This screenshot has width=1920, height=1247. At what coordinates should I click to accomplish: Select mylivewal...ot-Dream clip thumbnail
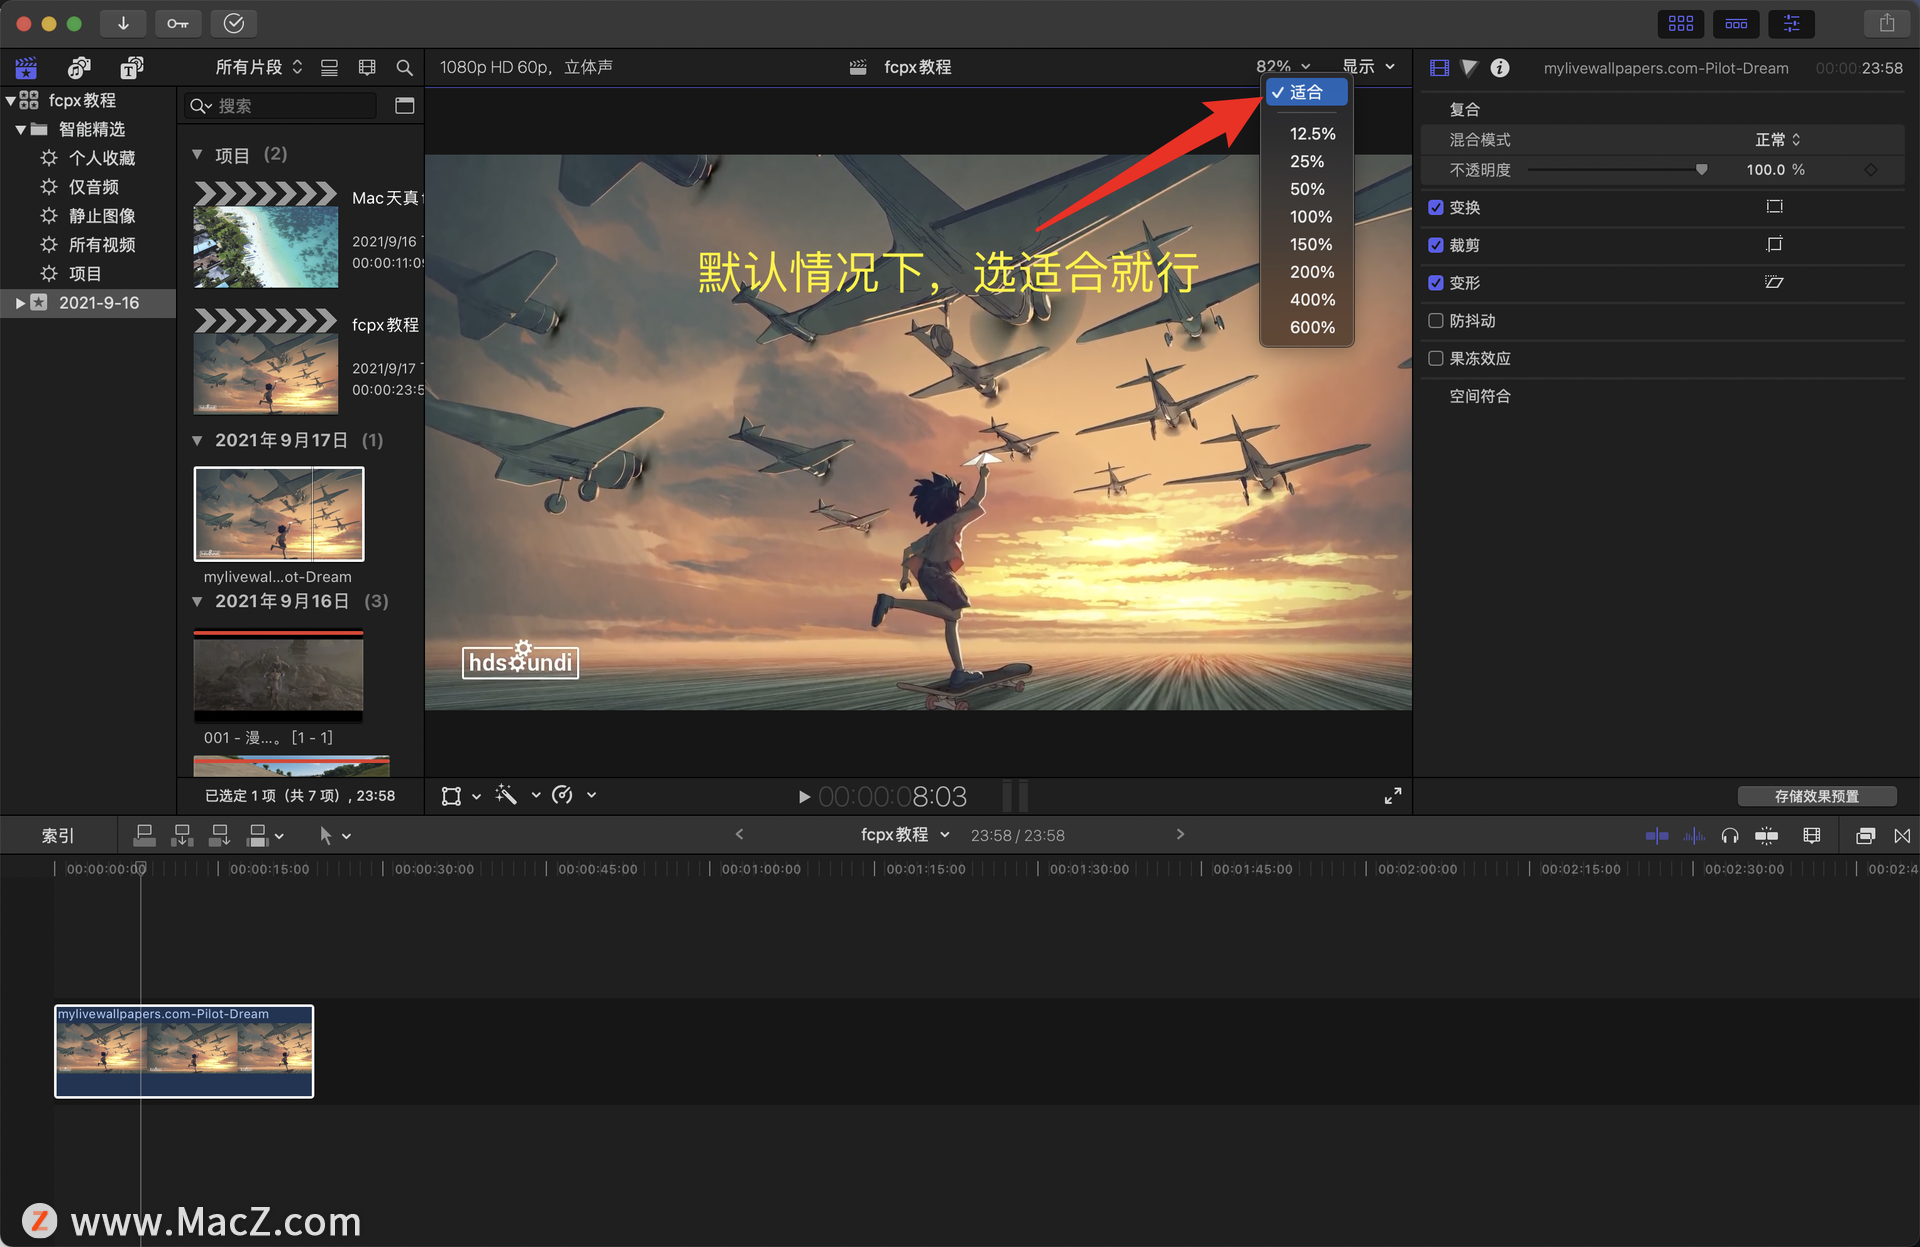tap(279, 514)
